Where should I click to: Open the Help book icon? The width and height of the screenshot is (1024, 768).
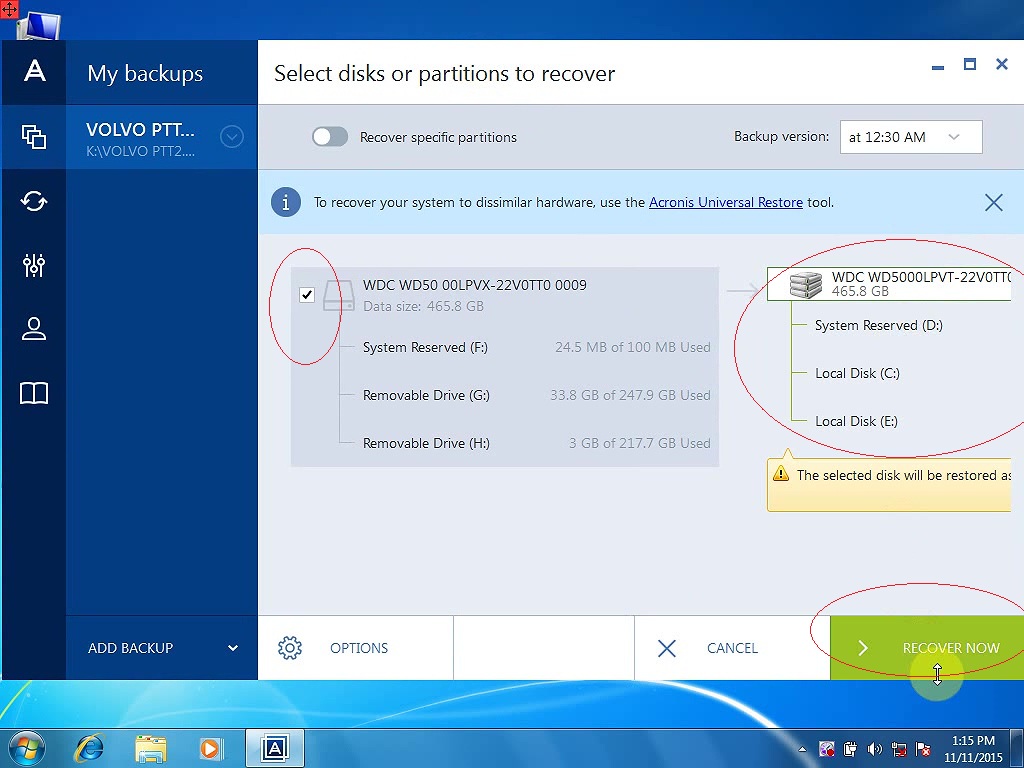pos(34,393)
